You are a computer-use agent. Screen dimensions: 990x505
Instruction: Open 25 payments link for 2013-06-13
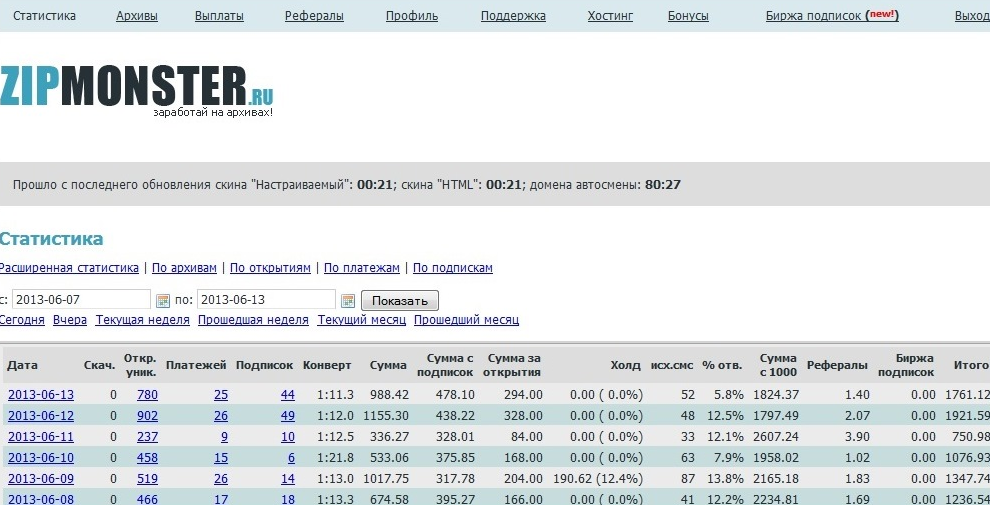(221, 395)
